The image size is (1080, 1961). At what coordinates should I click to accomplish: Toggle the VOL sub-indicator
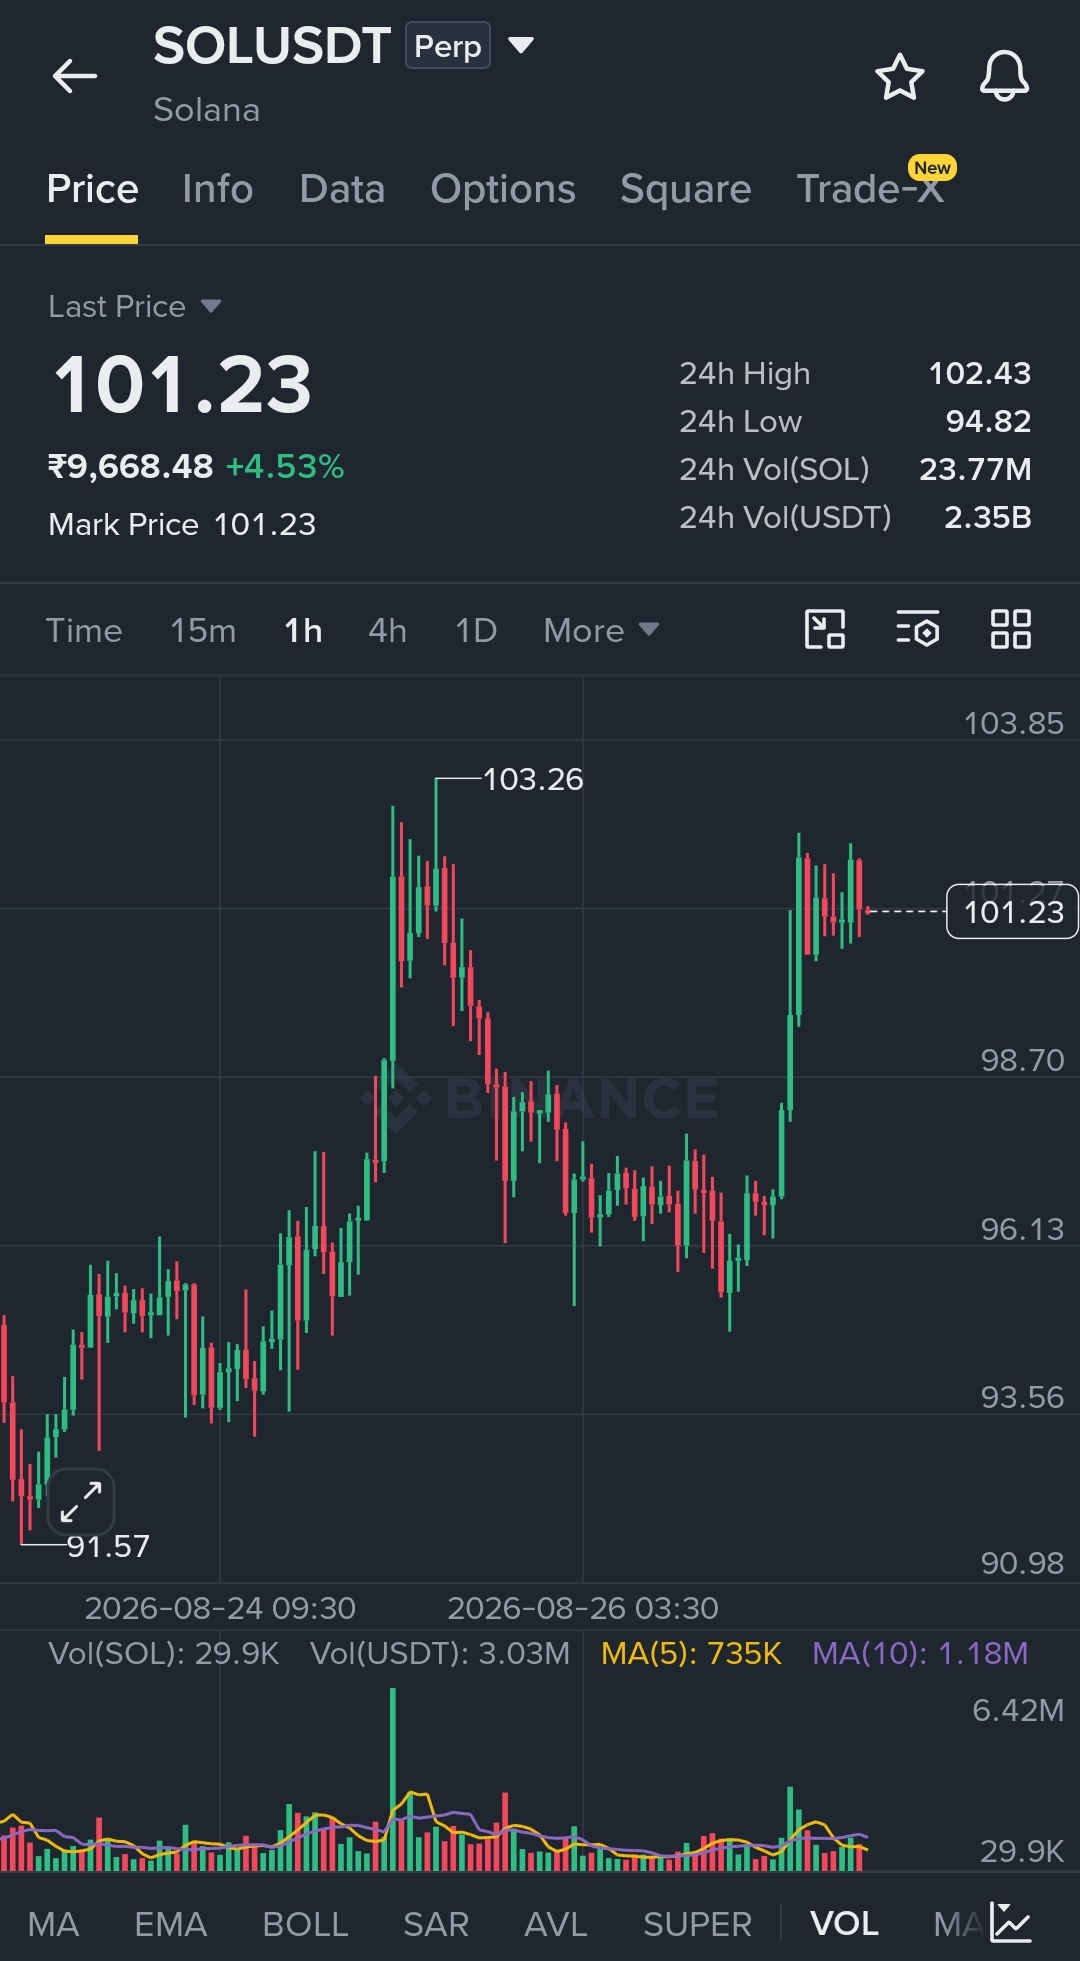point(845,1924)
